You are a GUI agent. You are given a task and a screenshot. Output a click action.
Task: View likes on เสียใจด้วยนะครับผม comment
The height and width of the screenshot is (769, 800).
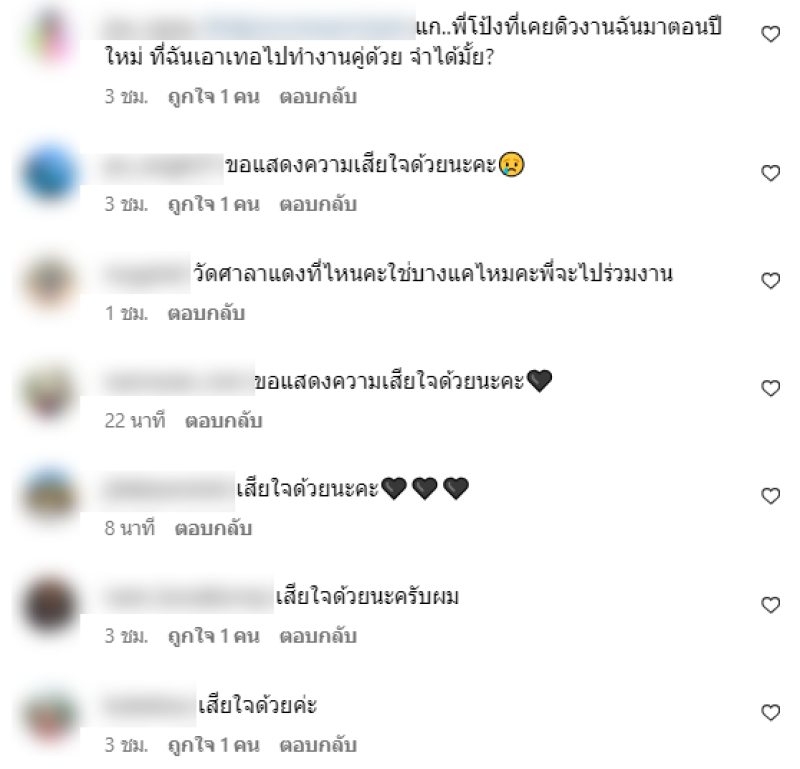click(x=214, y=636)
